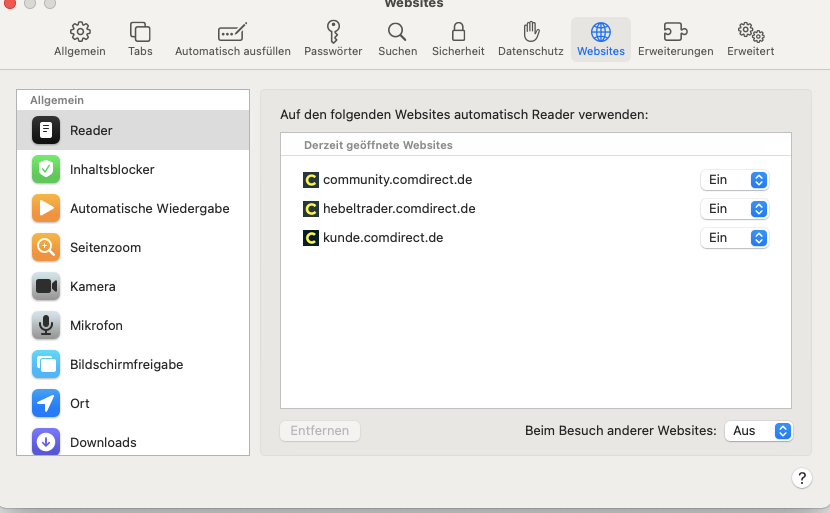Select Seitenzoom magnifier icon in sidebar
Viewport: 830px width, 513px height.
[46, 247]
